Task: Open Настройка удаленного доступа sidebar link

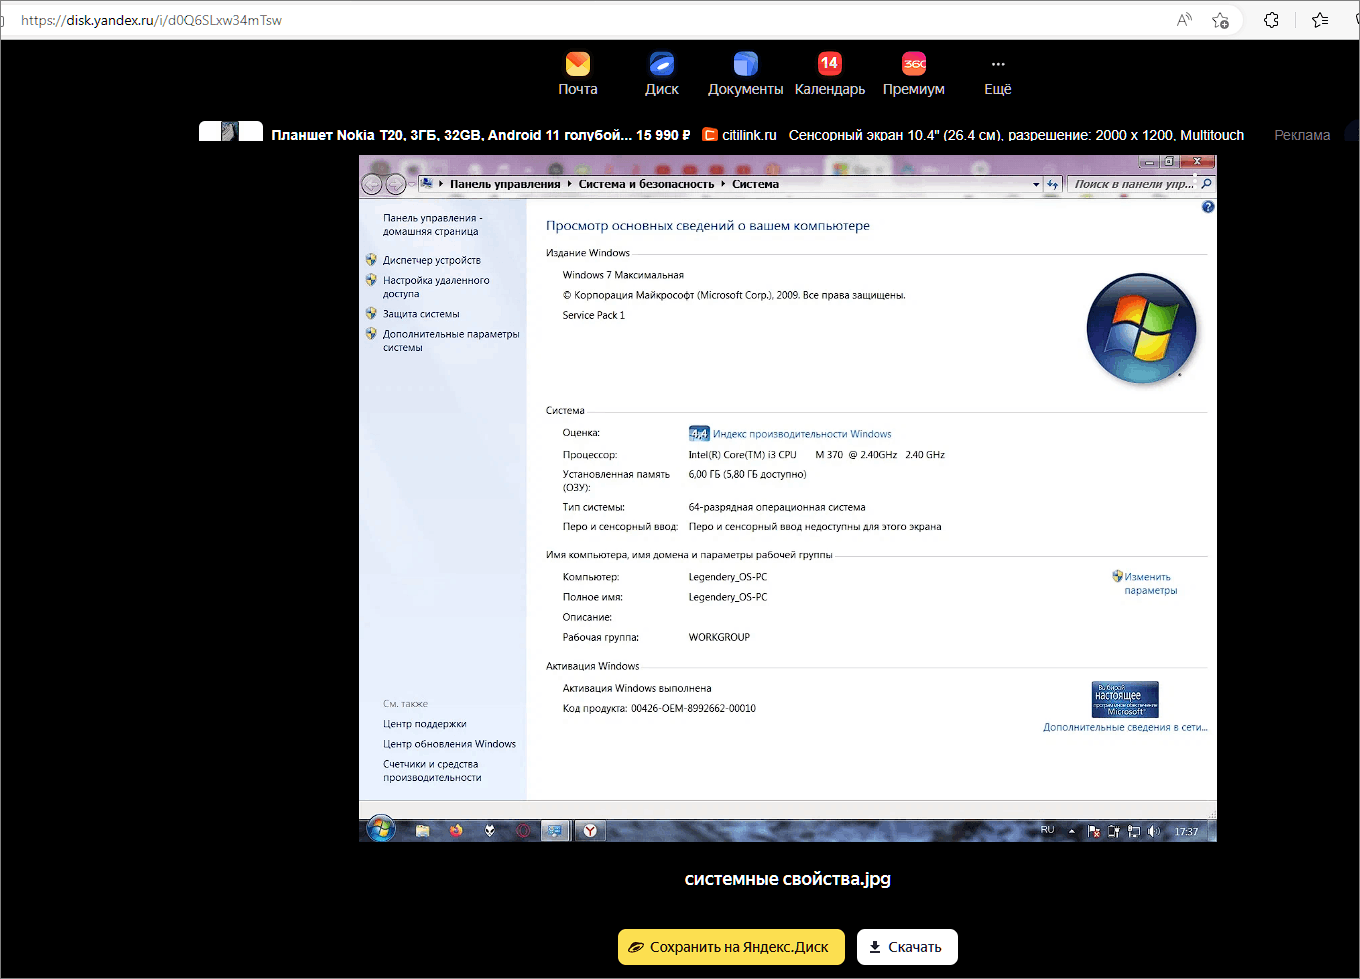Action: [436, 287]
